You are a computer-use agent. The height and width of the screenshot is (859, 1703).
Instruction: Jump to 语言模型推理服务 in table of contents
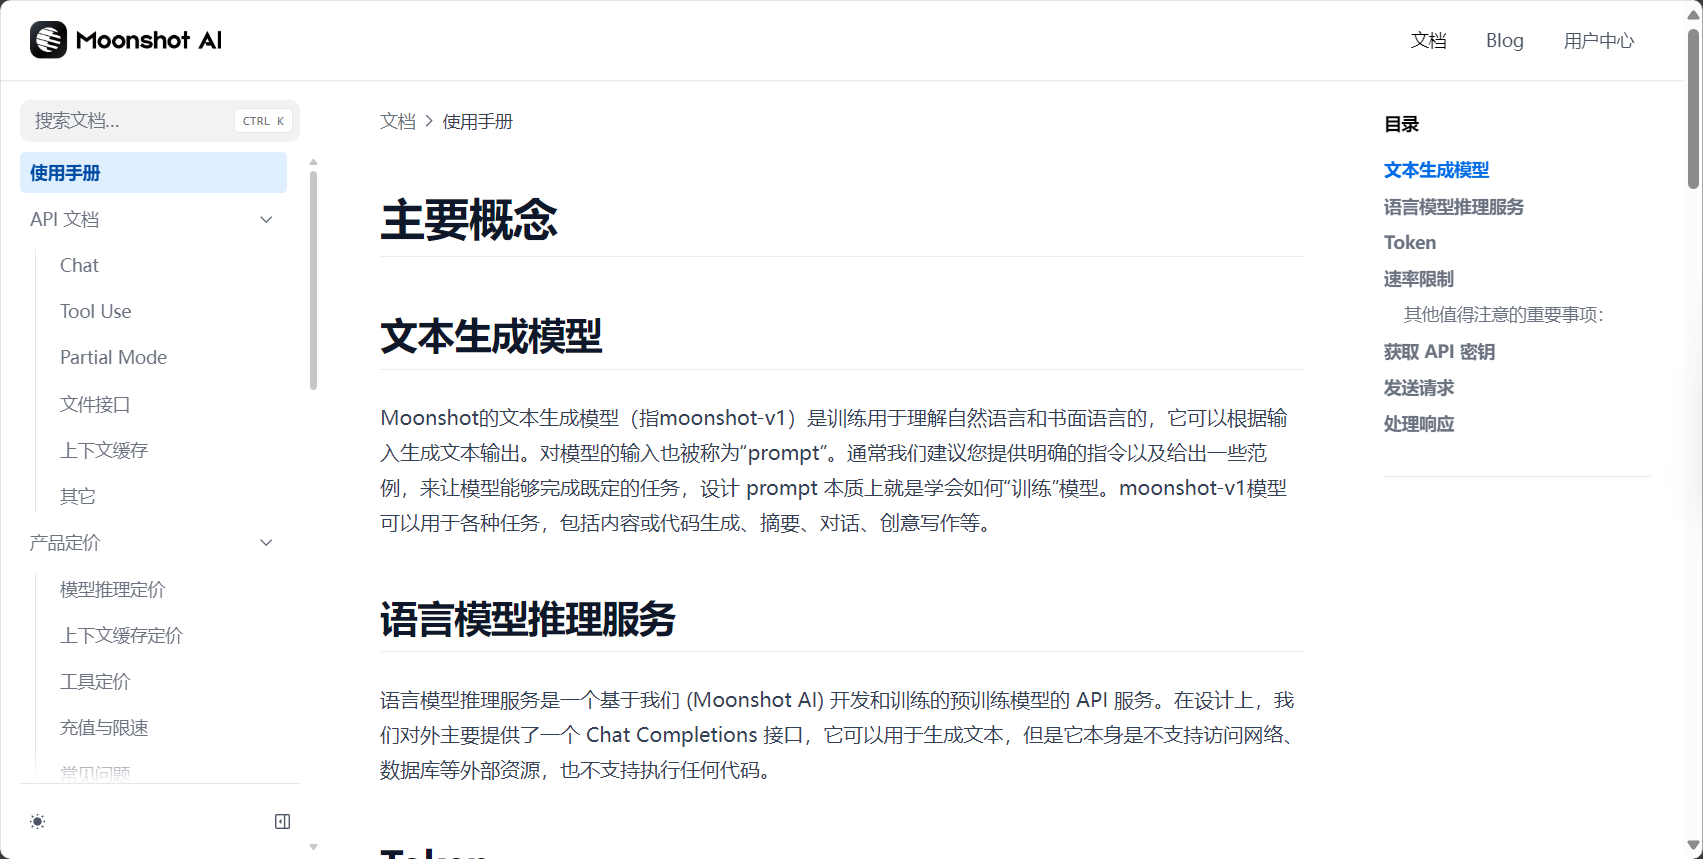tap(1454, 207)
